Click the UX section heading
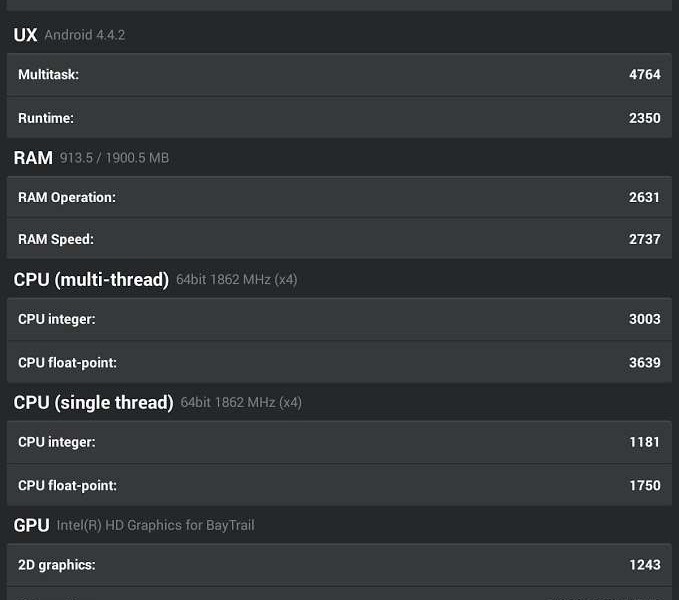679x600 pixels. pos(25,35)
